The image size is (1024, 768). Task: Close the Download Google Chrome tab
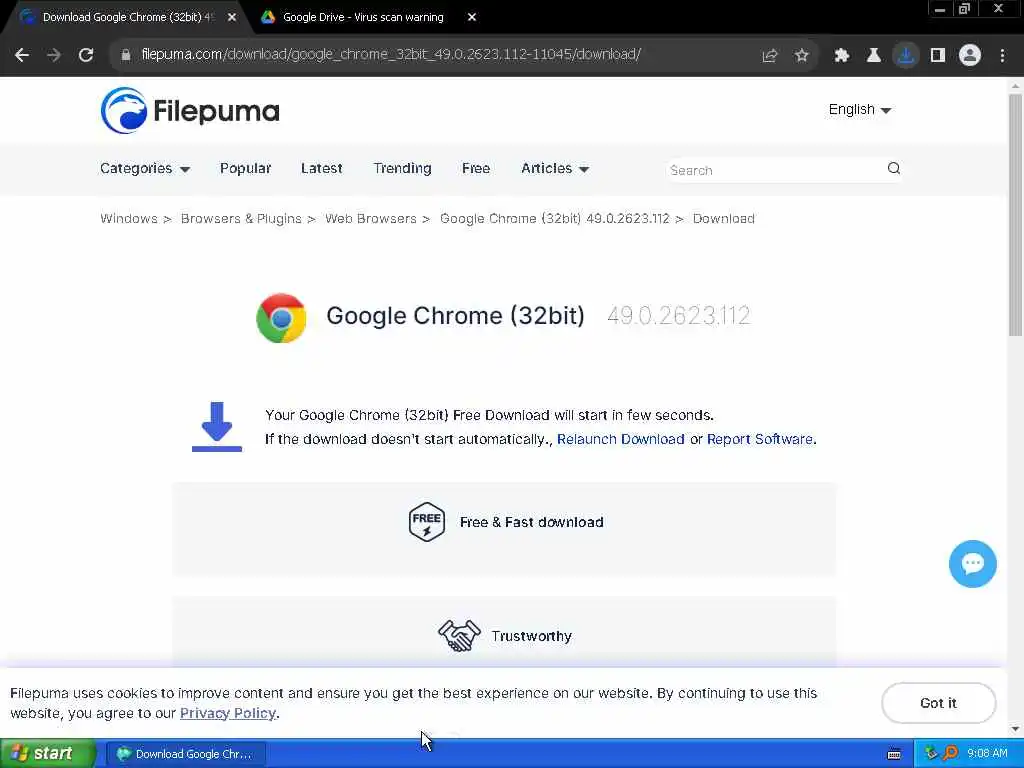(232, 18)
